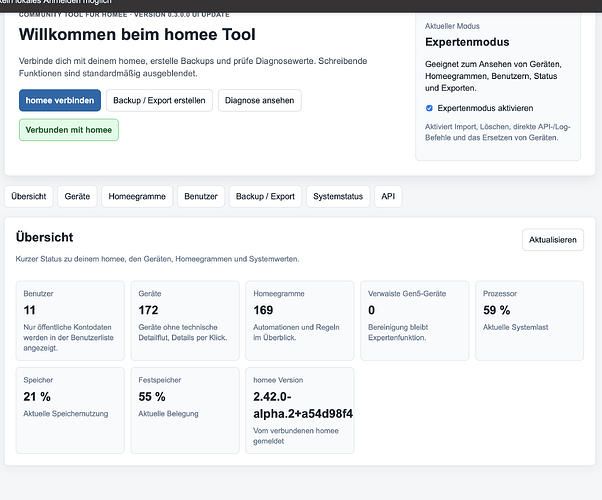Click the Aktuelle Systemlast label

pyautogui.click(x=516, y=327)
